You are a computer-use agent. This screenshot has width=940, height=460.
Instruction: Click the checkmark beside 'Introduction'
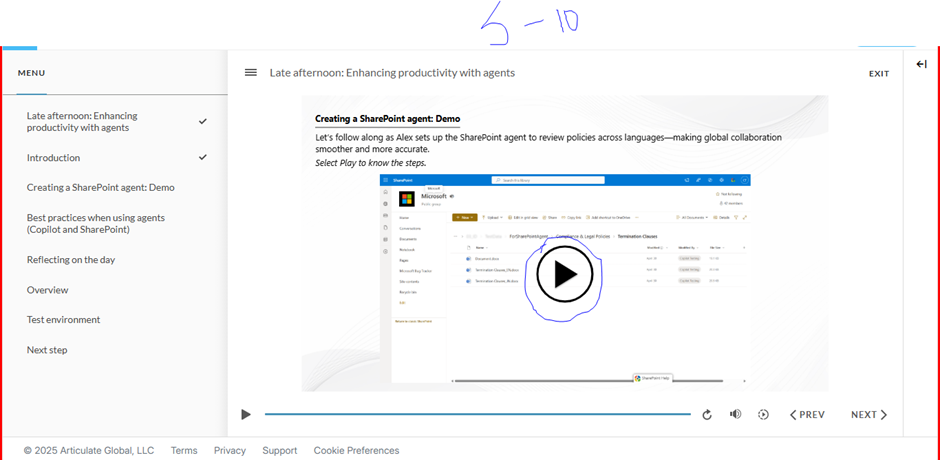(203, 157)
